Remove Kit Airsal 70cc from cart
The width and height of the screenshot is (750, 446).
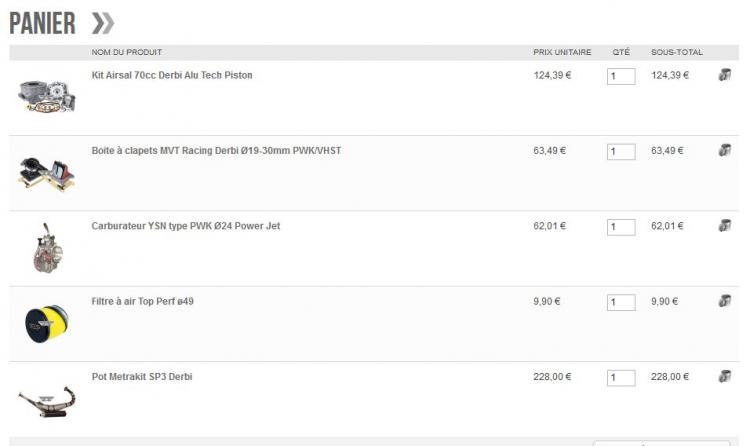pos(725,75)
